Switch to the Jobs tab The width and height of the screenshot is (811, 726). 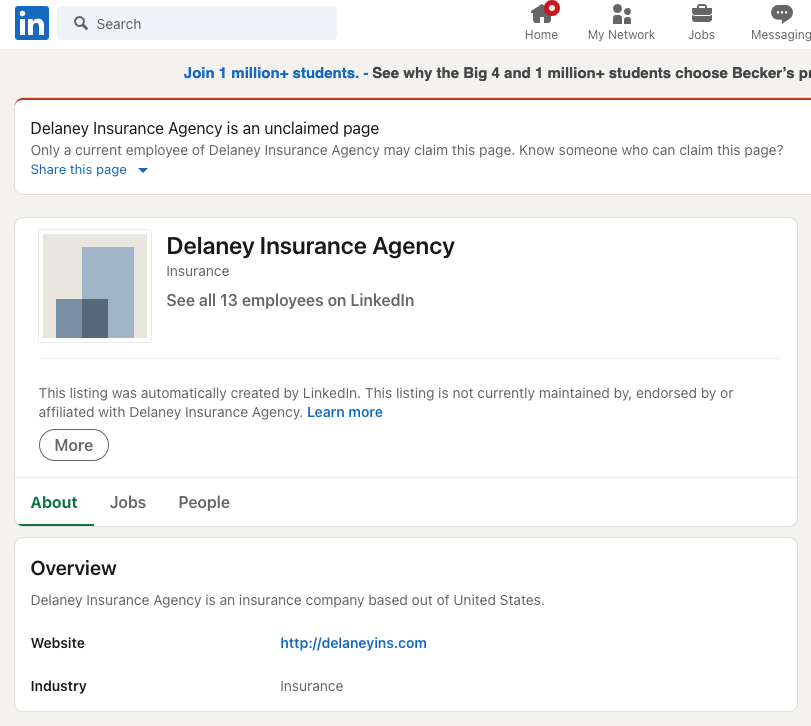pos(128,502)
